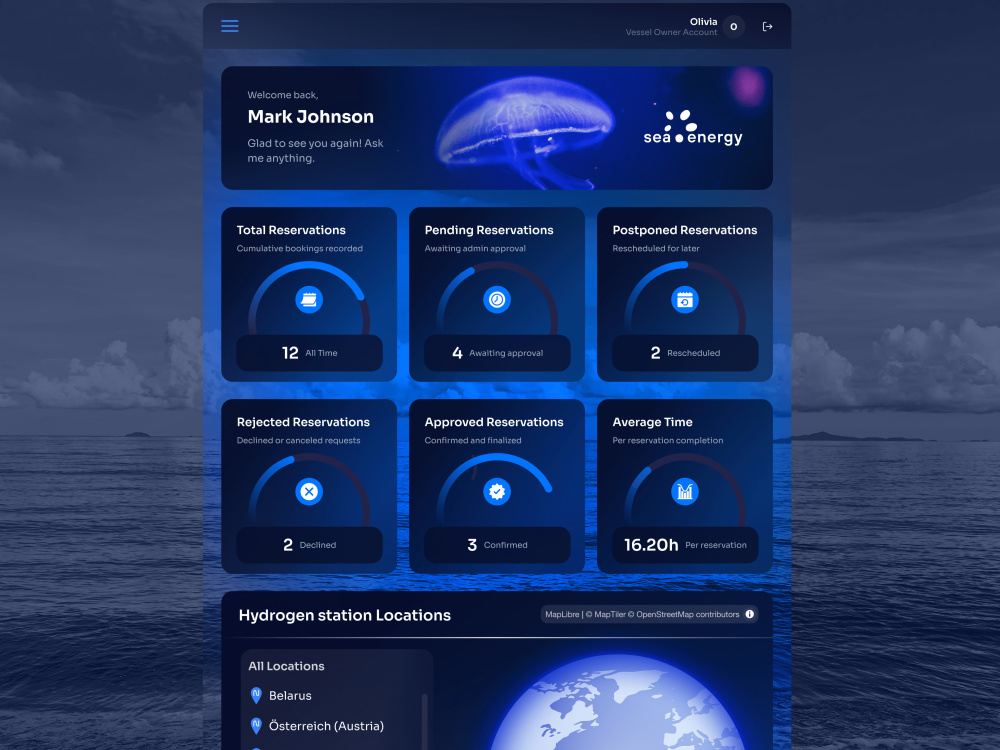Click the Rejected Reservations card title
The image size is (1000, 750).
303,422
